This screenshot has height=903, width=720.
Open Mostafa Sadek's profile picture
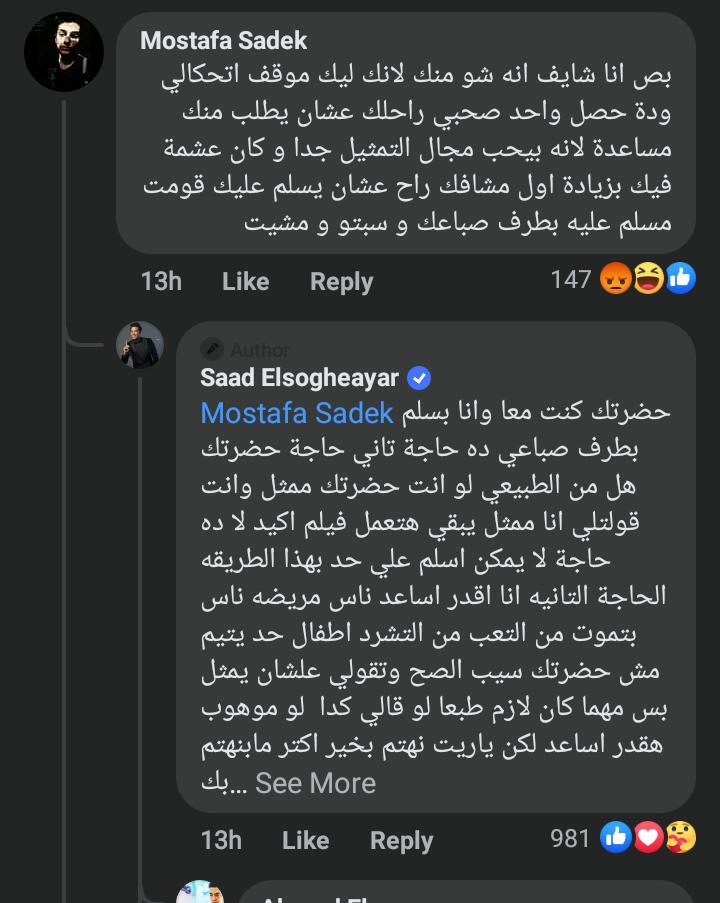[64, 52]
